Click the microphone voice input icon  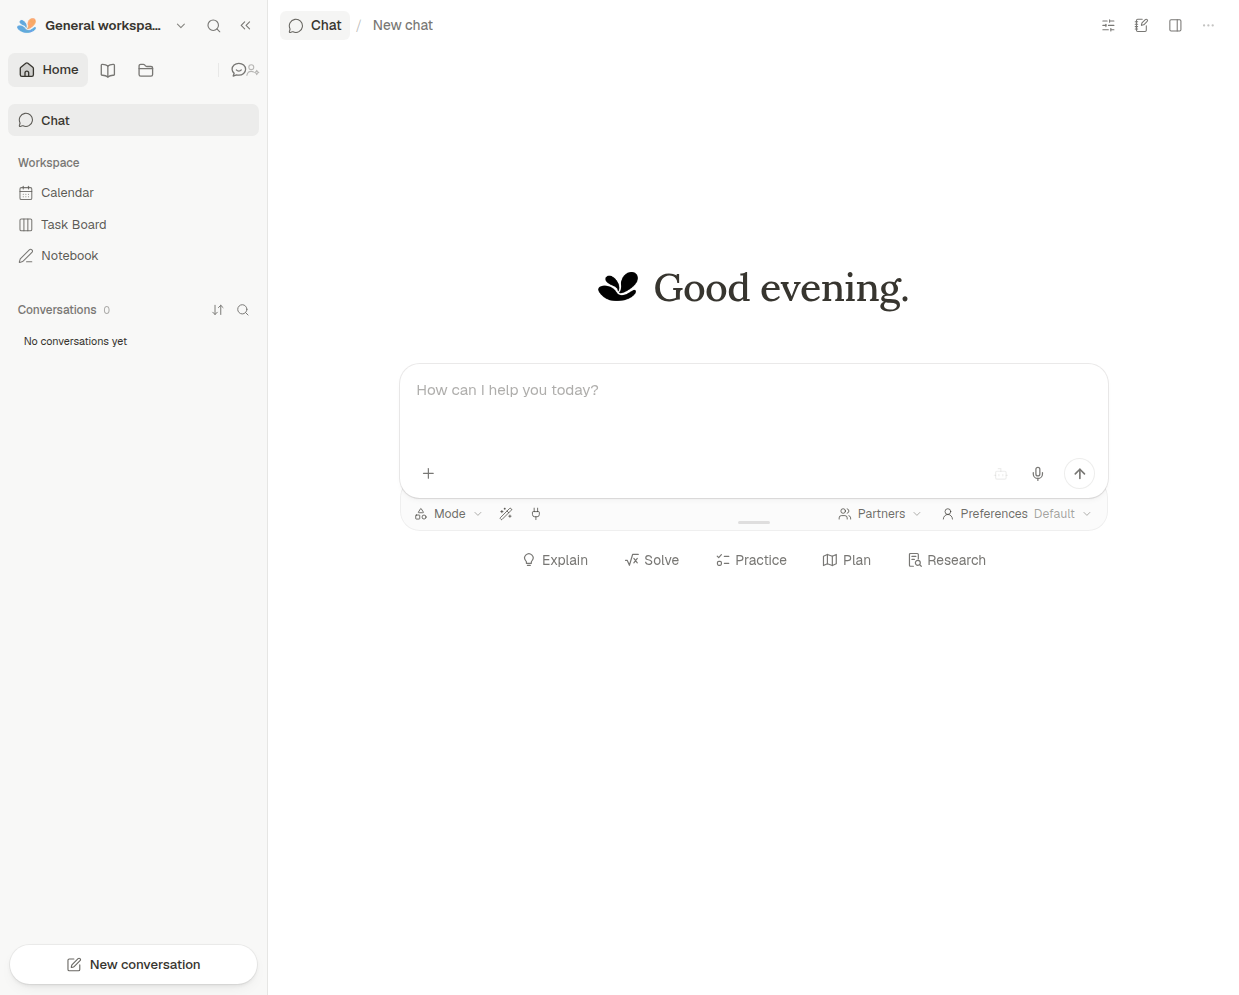pyautogui.click(x=1038, y=474)
